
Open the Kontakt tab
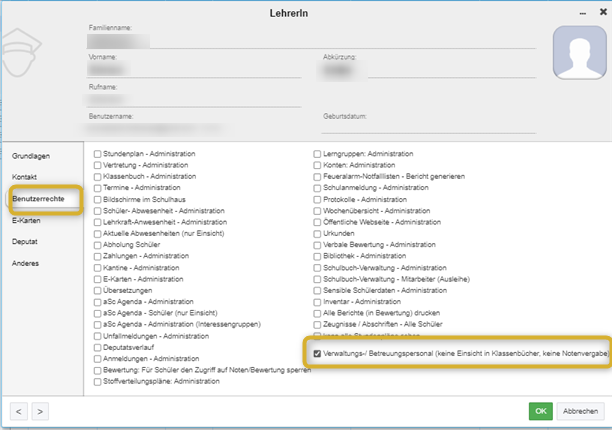point(26,176)
